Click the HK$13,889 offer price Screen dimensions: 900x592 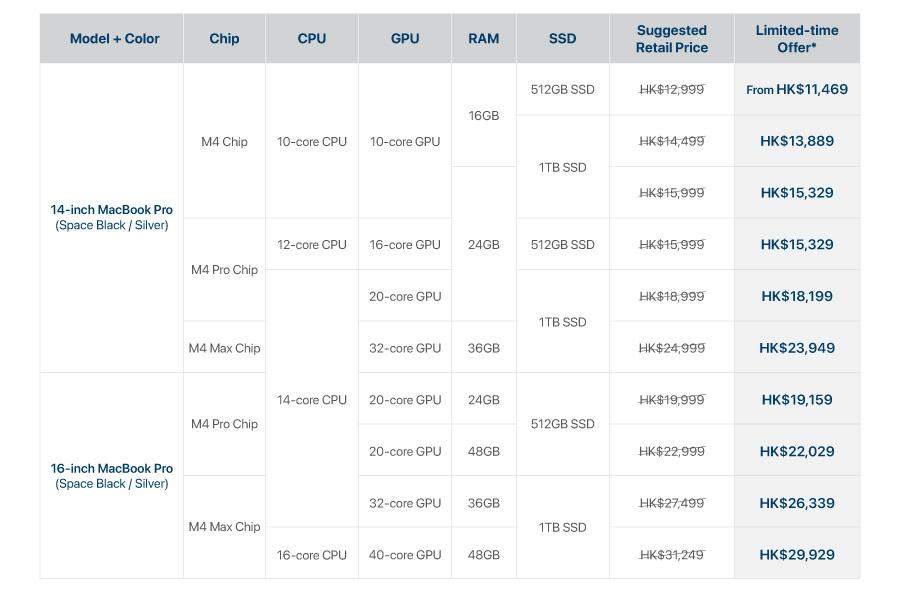coord(797,141)
